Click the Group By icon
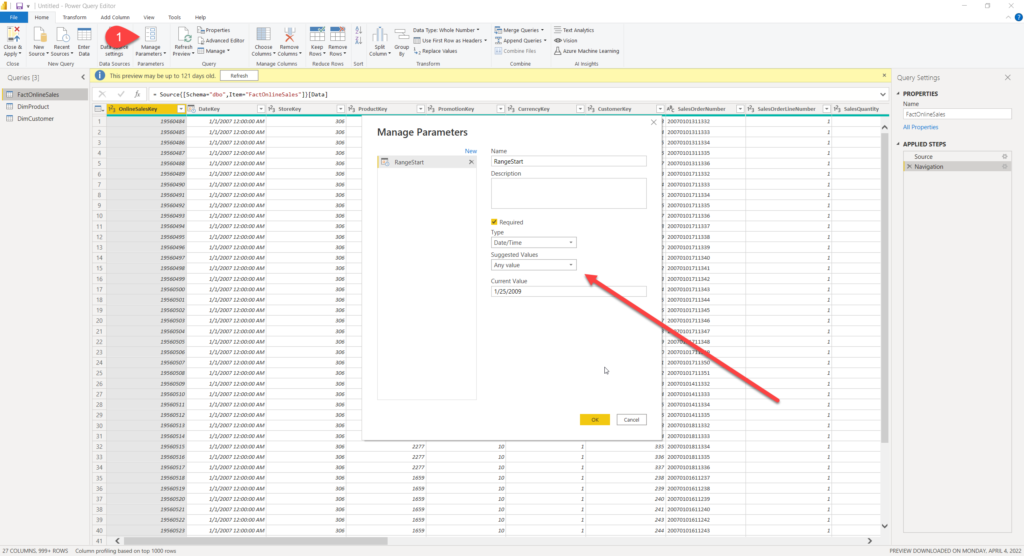Screen dimensions: 1024x556 pyautogui.click(x=402, y=35)
